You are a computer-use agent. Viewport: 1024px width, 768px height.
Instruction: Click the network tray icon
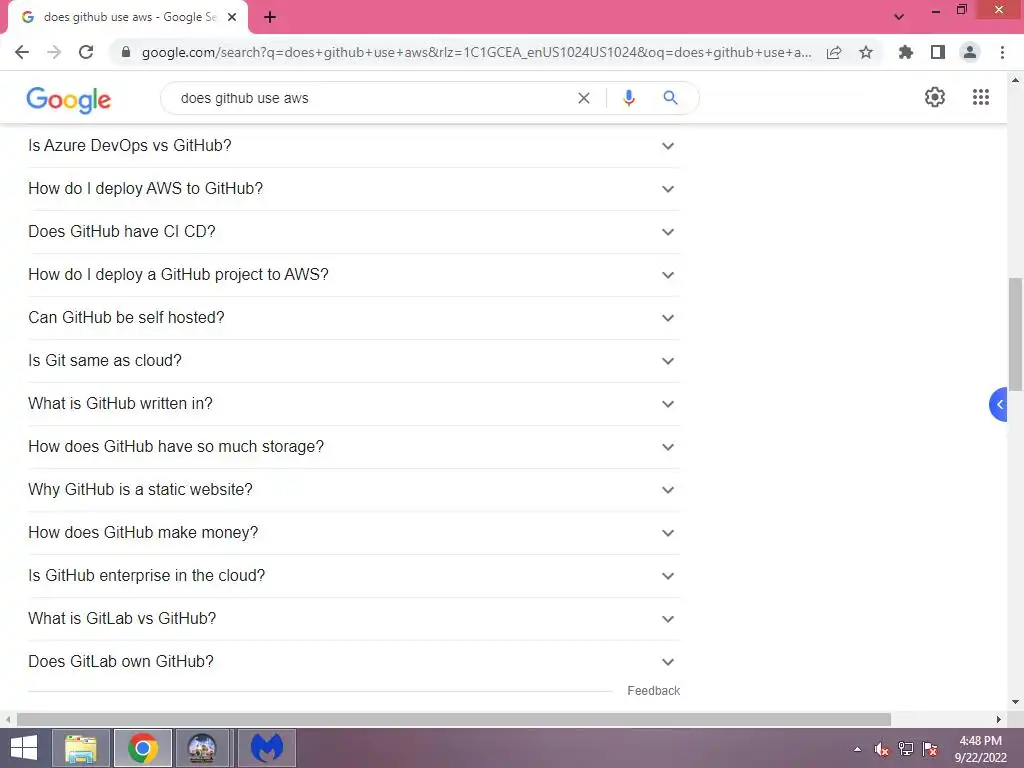(x=906, y=749)
